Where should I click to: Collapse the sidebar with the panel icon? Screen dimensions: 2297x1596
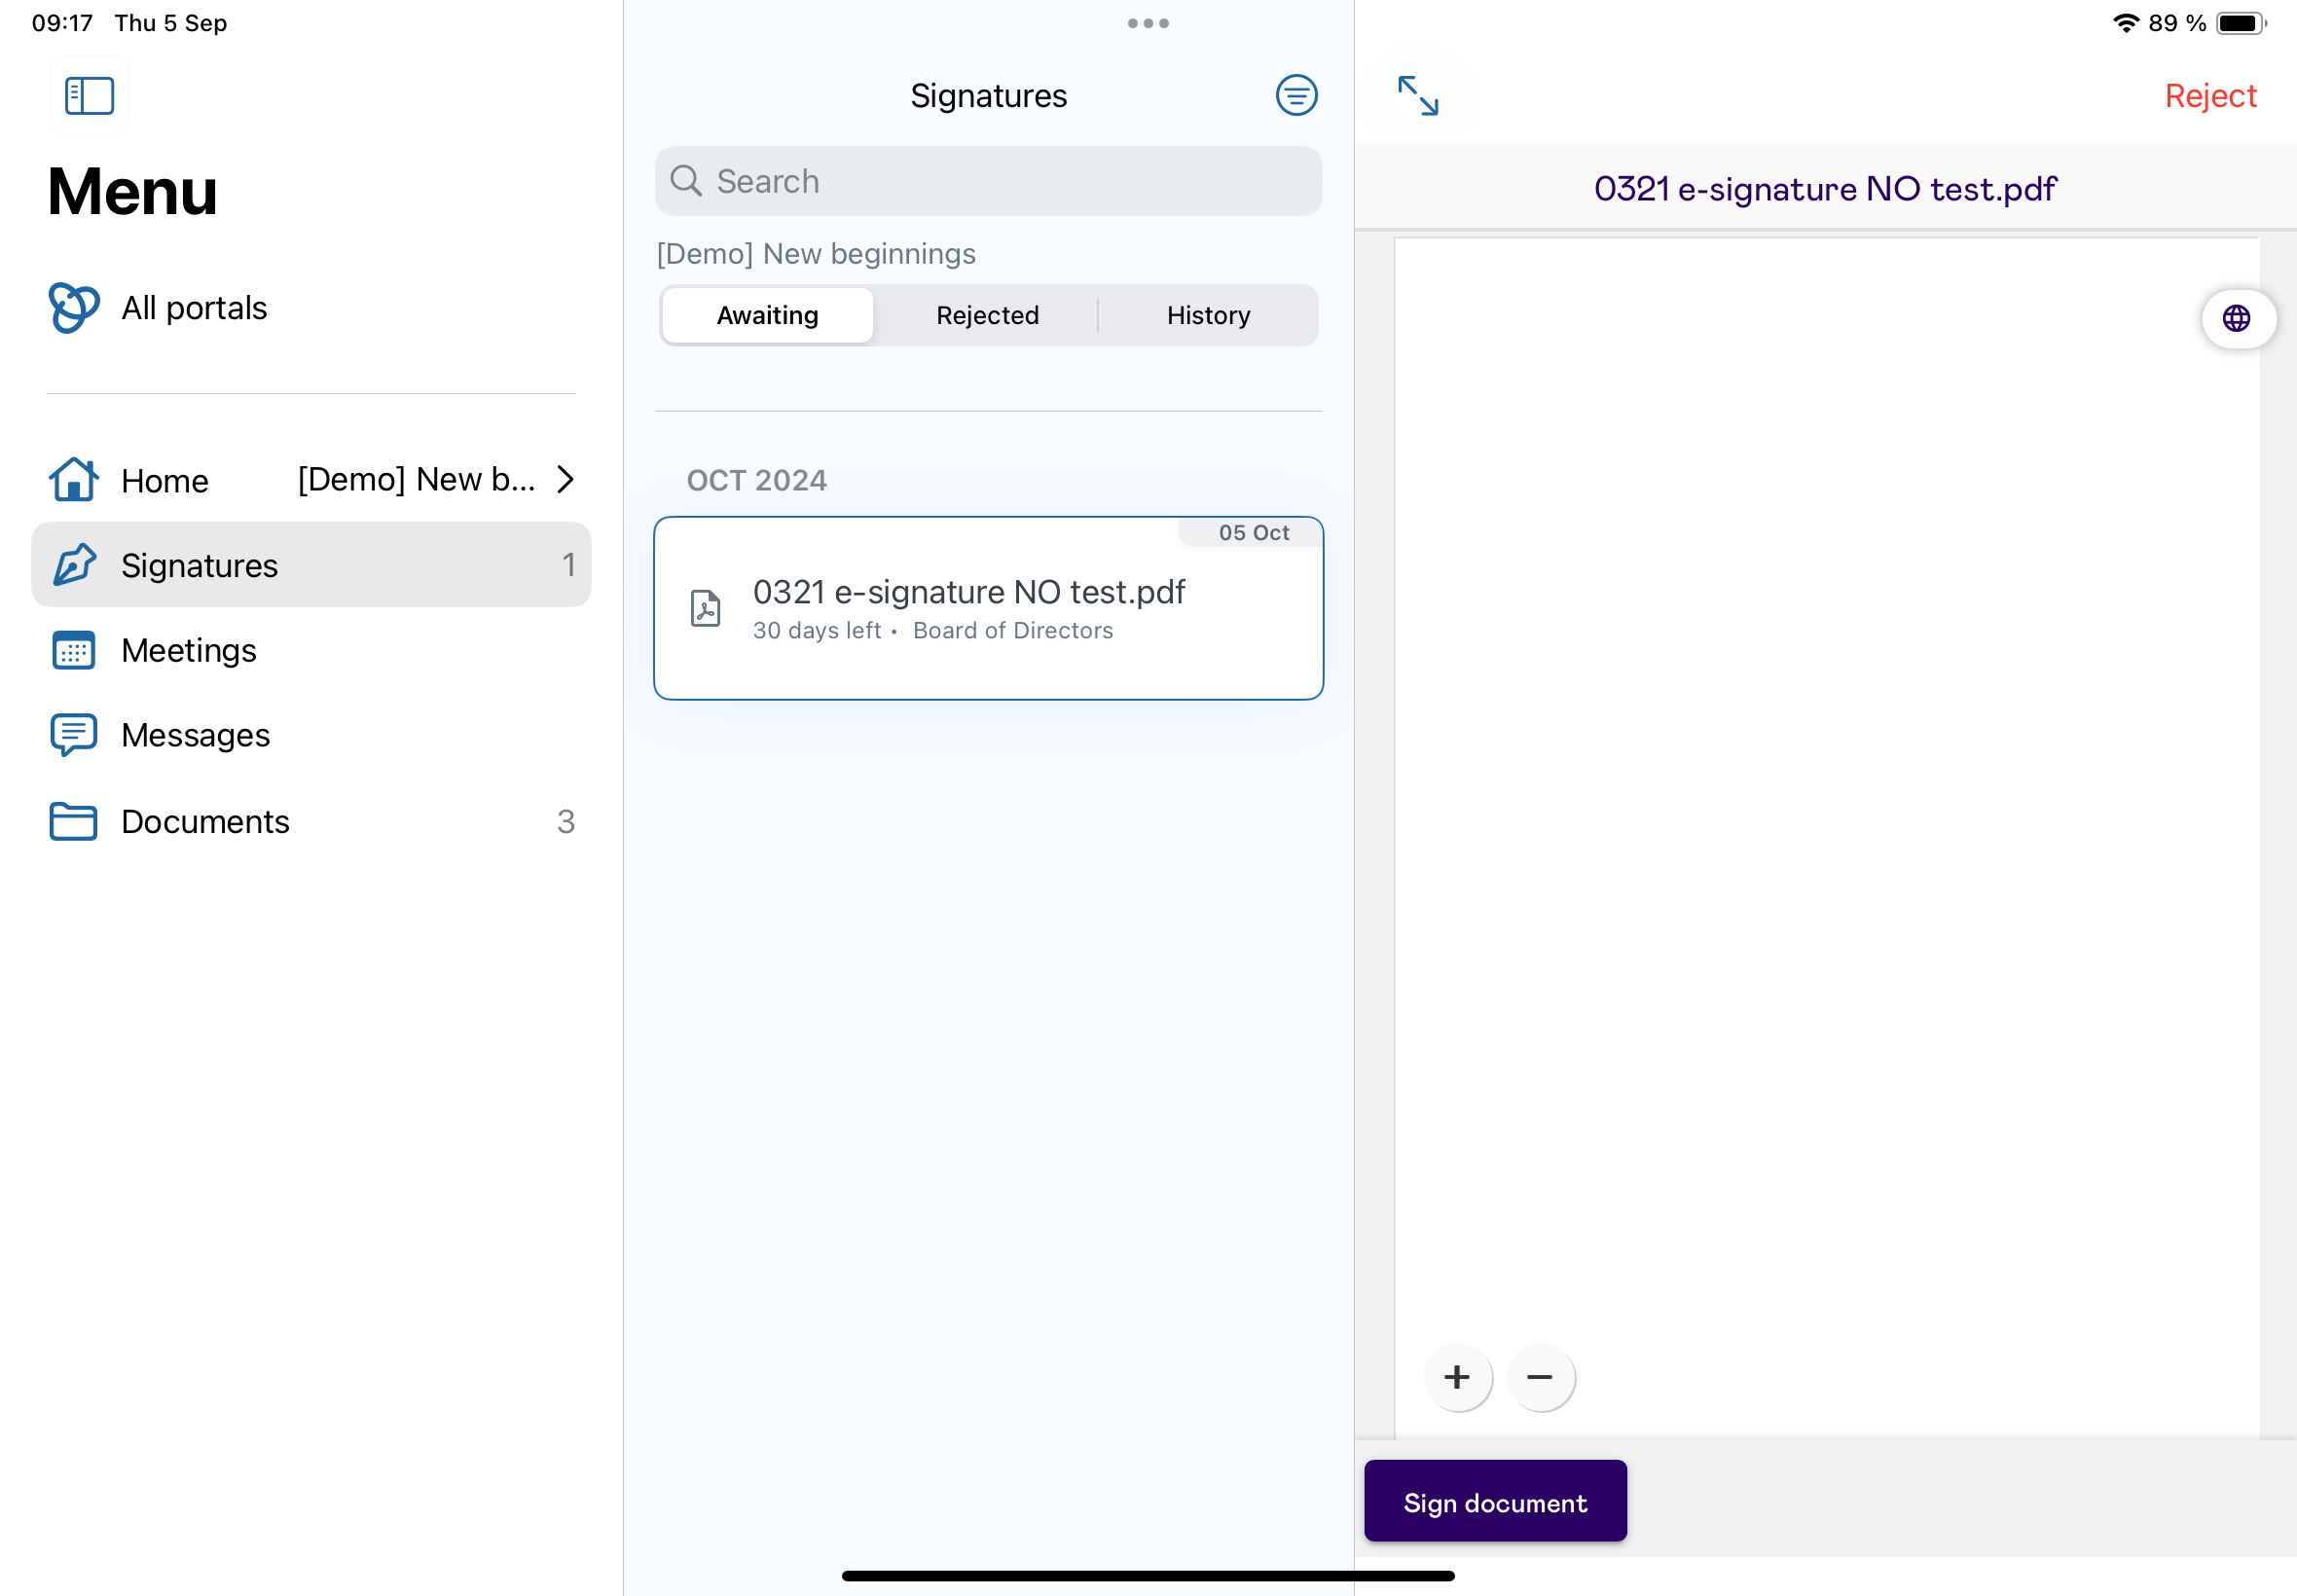[x=88, y=95]
